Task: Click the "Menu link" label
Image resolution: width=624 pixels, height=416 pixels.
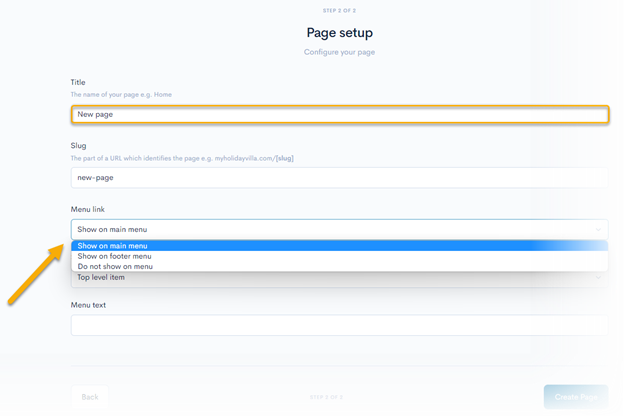Action: [x=87, y=208]
